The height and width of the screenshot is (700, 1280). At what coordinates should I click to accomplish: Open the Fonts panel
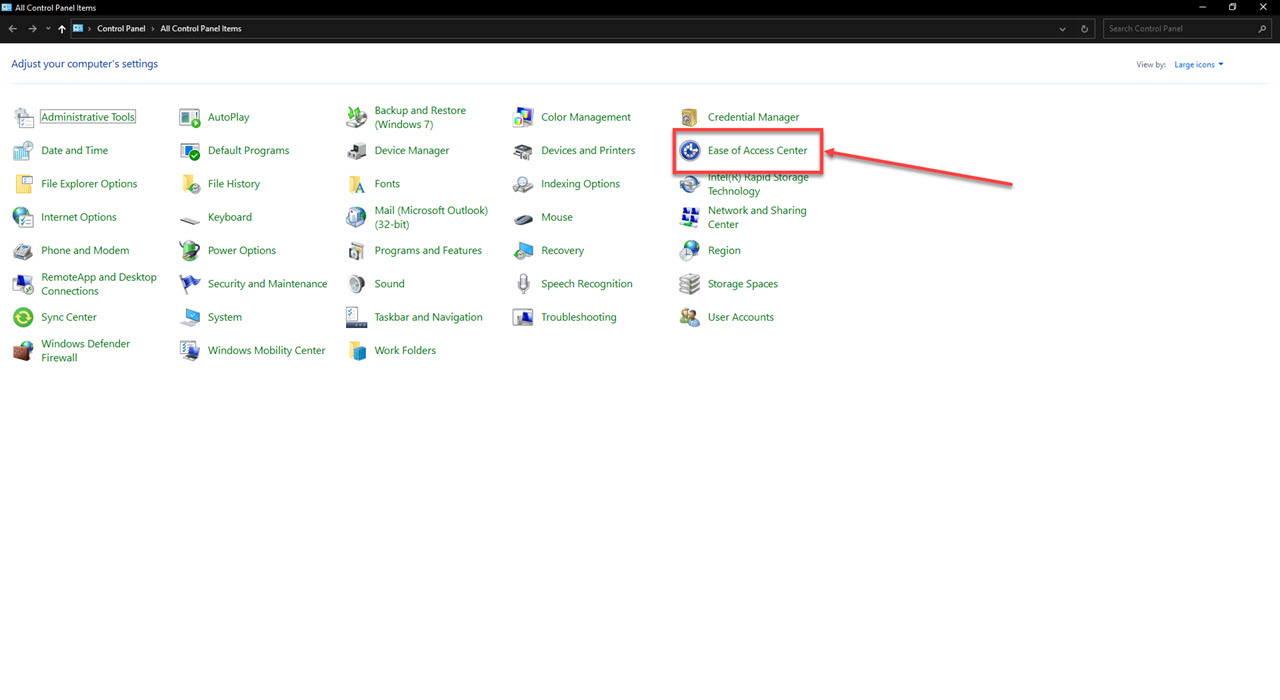tap(387, 183)
